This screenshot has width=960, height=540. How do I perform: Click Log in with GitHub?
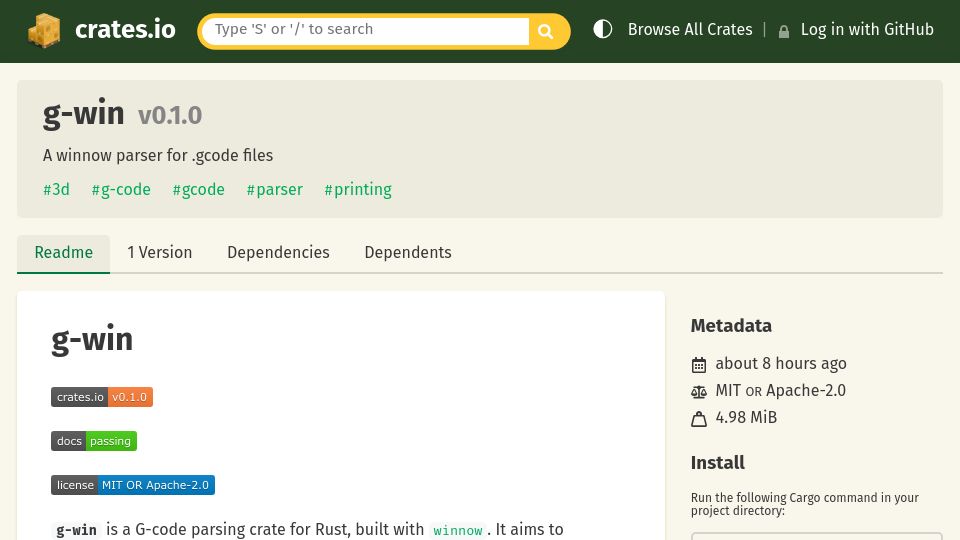click(867, 29)
